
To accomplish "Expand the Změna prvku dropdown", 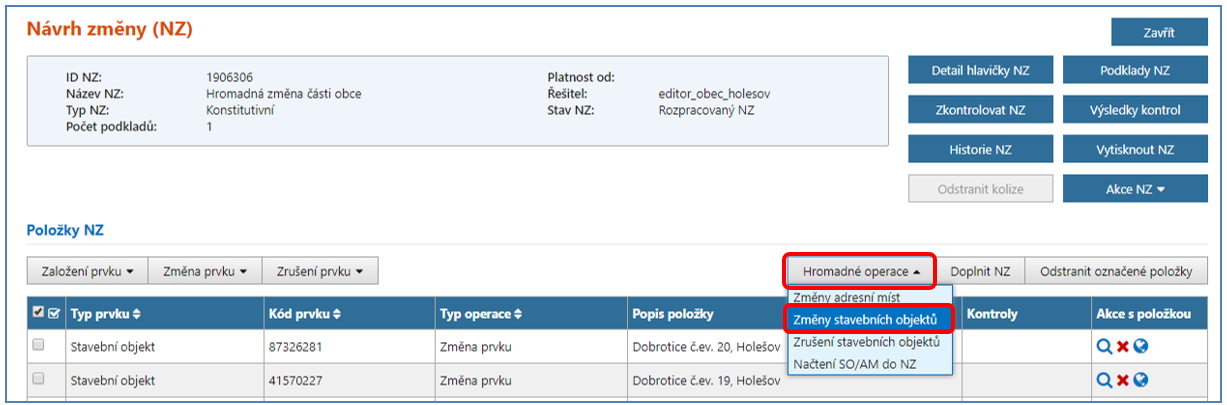I will 205,270.
